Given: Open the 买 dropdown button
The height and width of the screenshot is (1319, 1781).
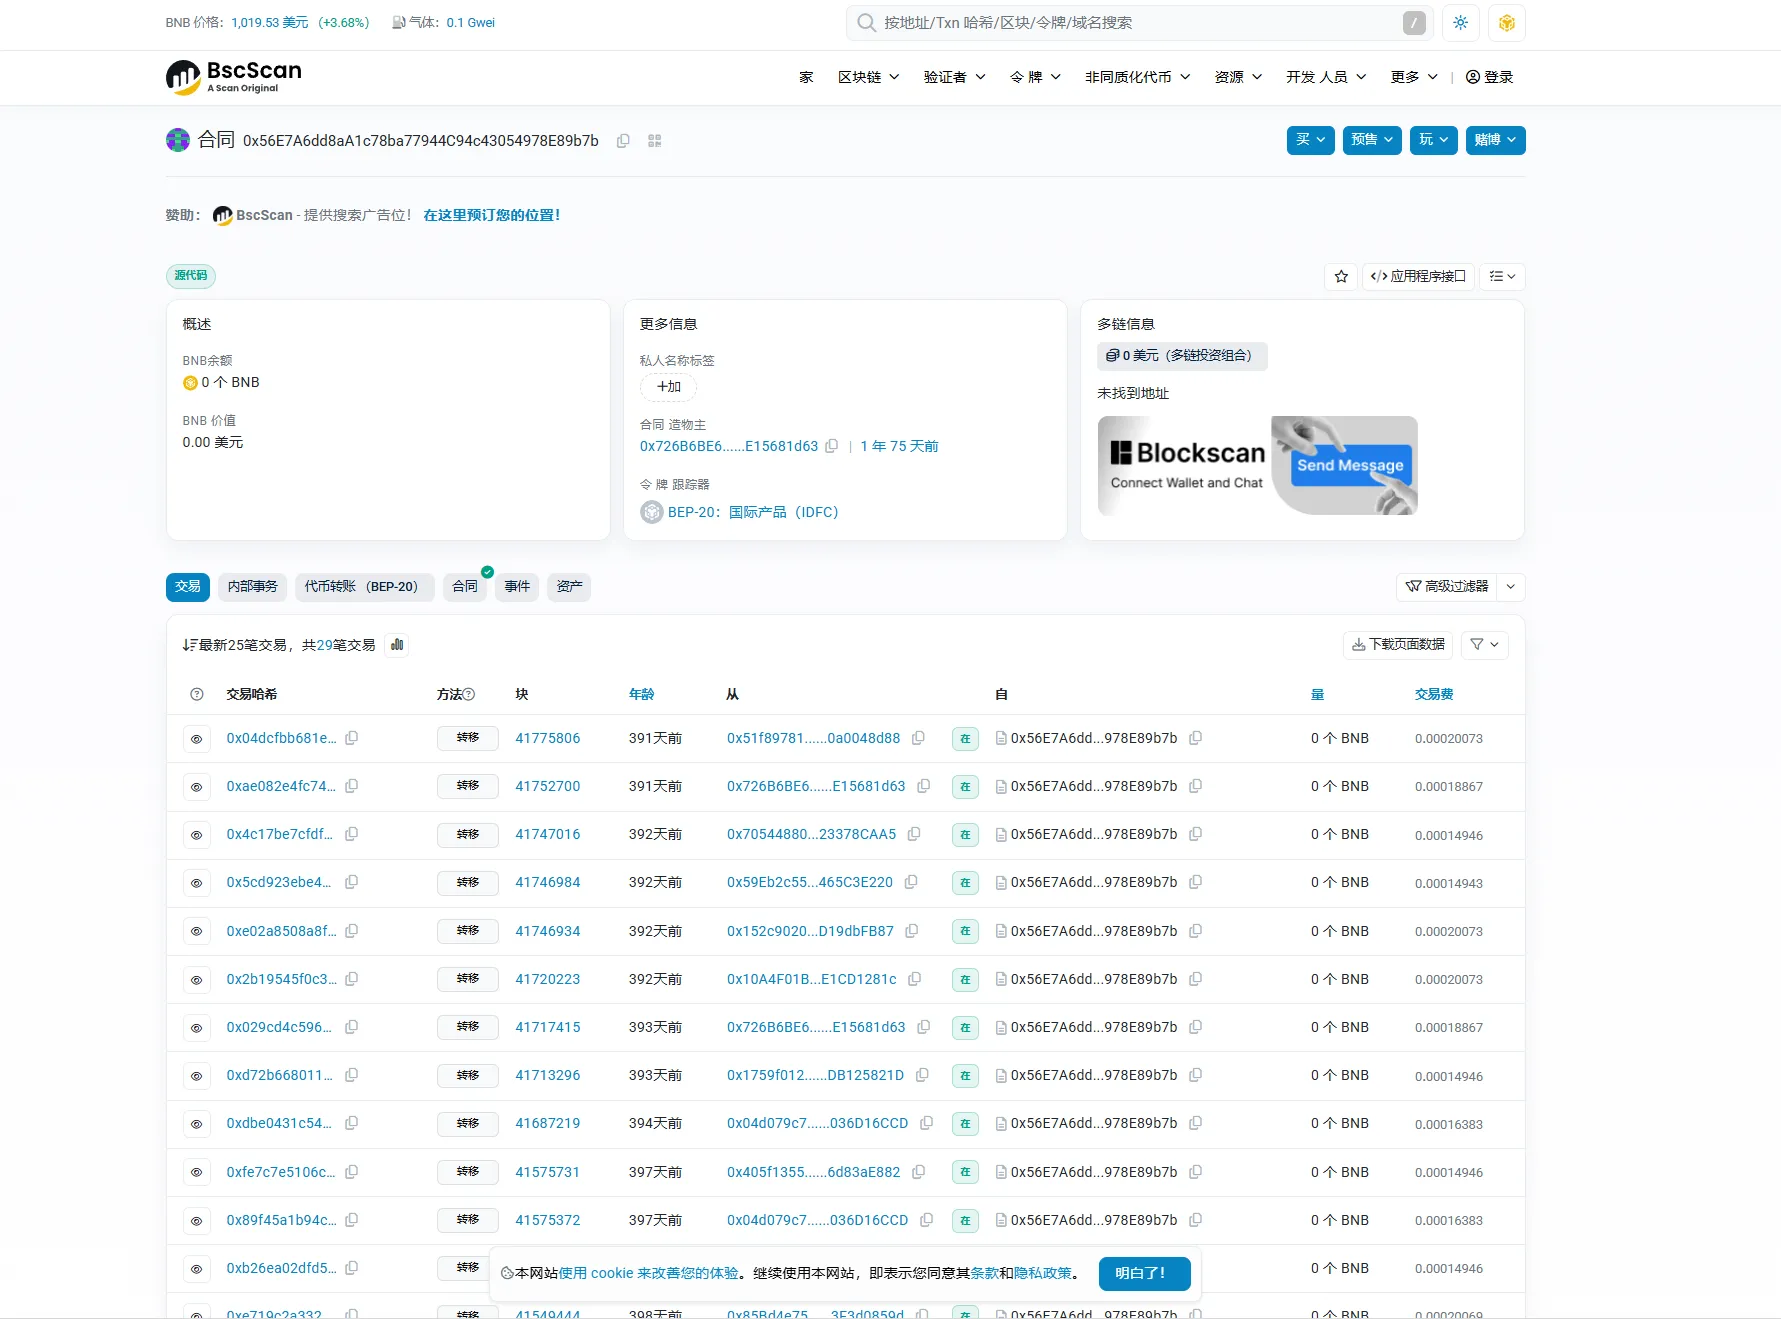Looking at the screenshot, I should (1310, 140).
